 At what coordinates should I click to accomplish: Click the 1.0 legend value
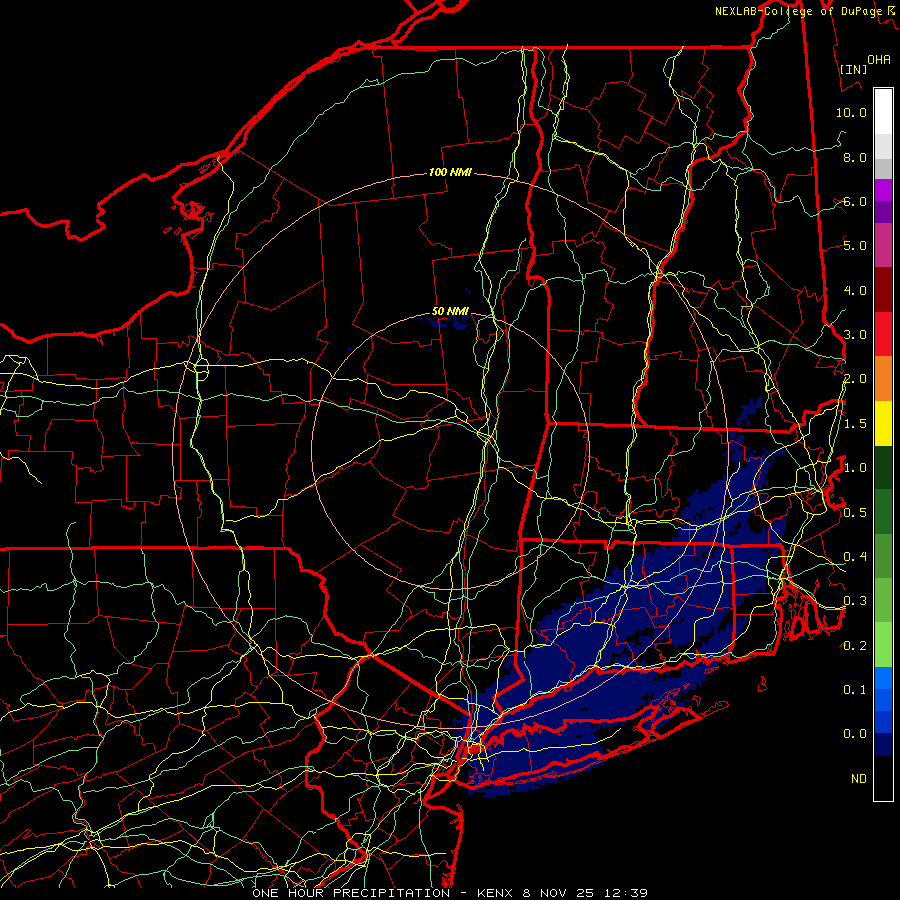coord(855,468)
